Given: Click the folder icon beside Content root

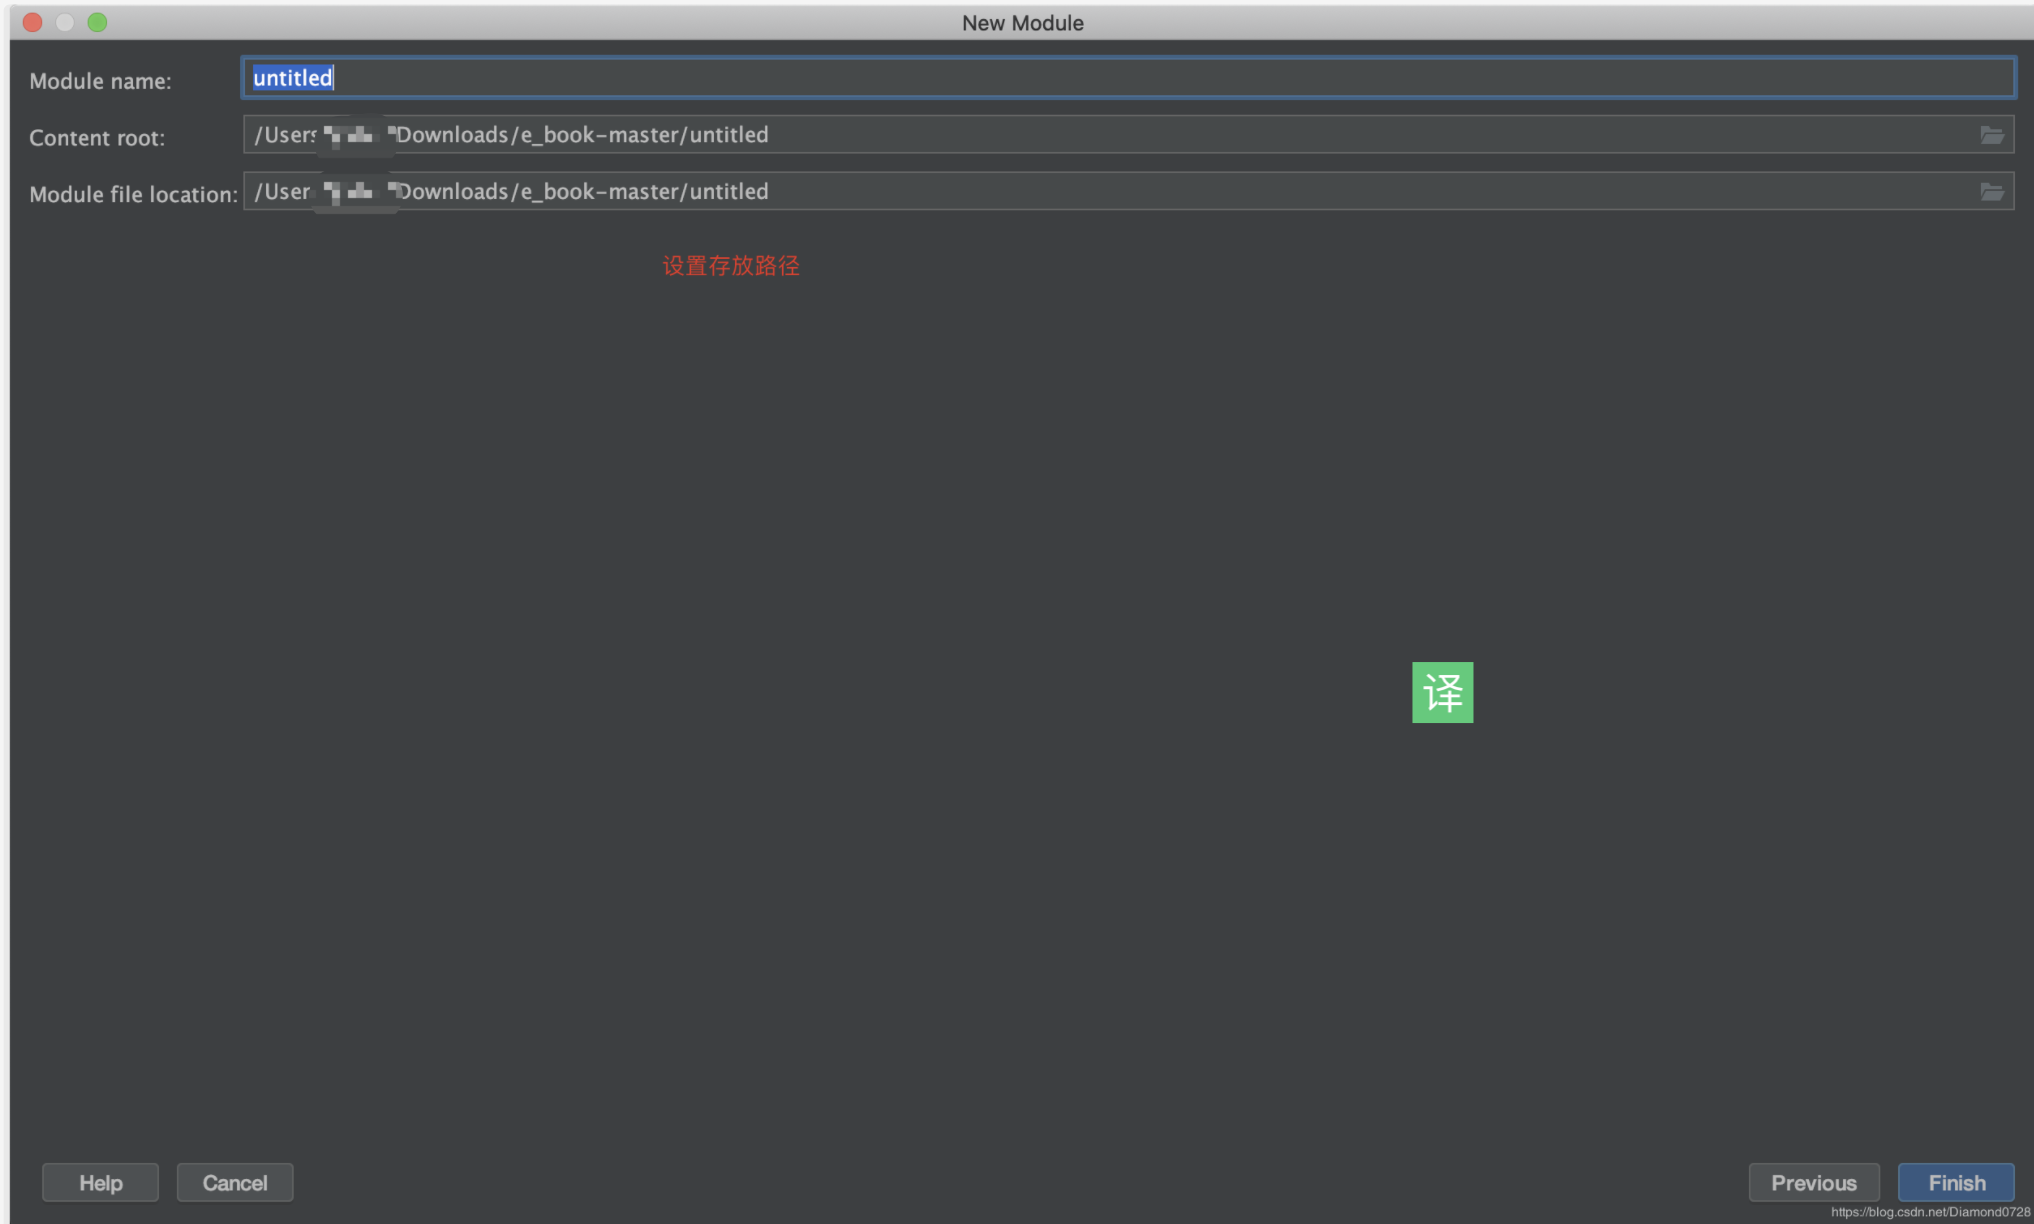Looking at the screenshot, I should (1994, 134).
